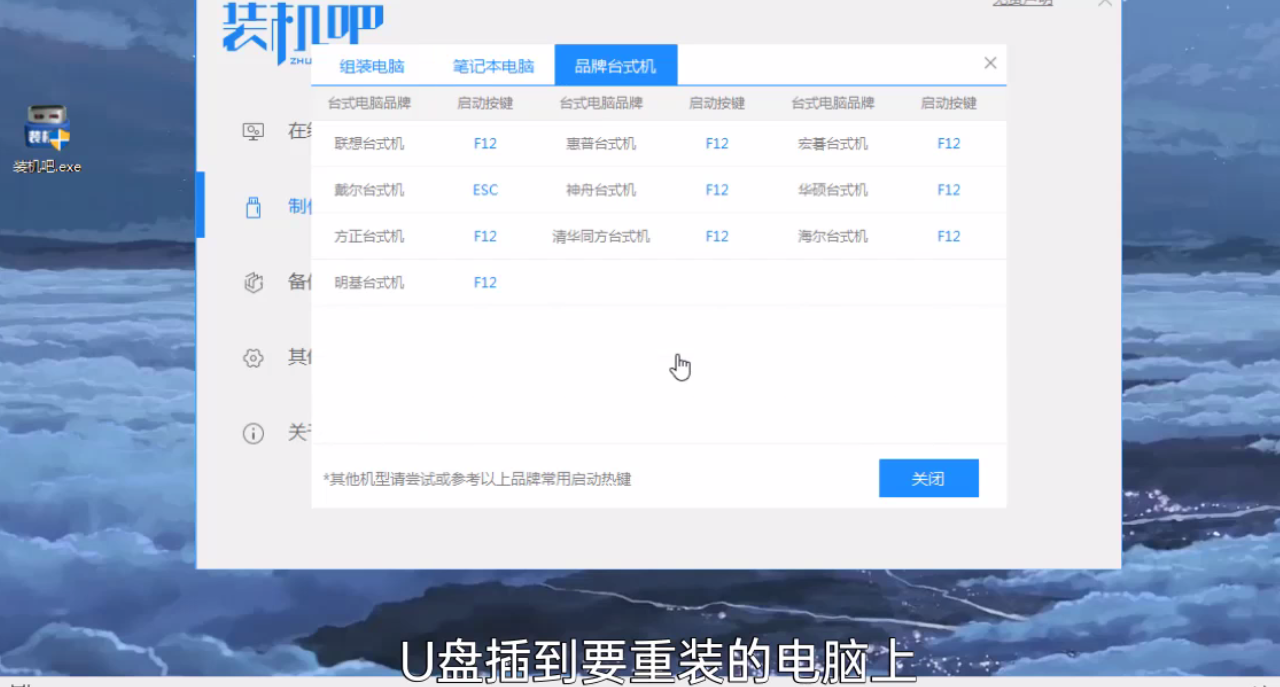
Task: Click the 清华同方台式机 cell
Action: (x=601, y=236)
